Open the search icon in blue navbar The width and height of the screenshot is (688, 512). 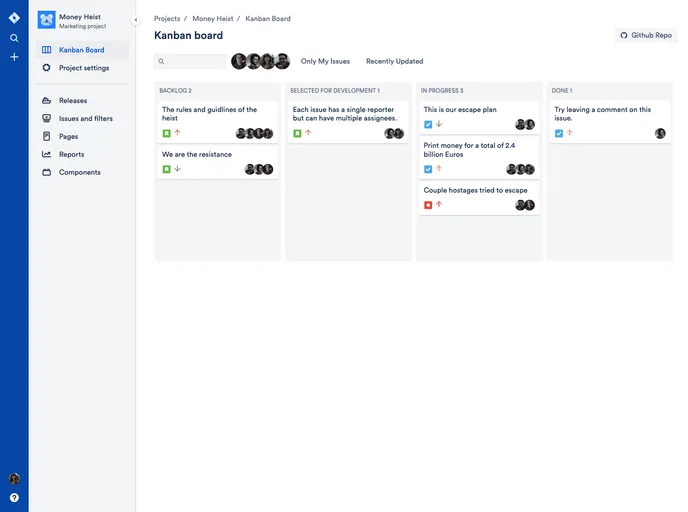pos(14,38)
